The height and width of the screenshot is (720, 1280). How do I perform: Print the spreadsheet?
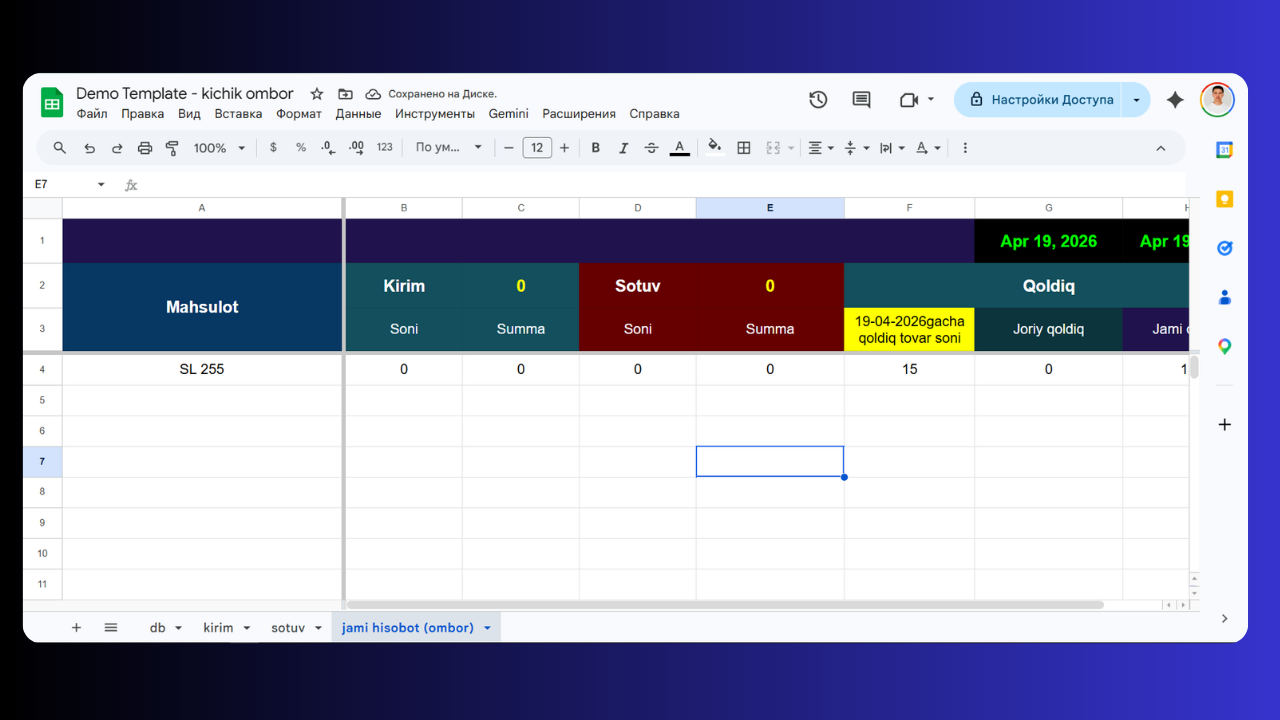(x=145, y=148)
